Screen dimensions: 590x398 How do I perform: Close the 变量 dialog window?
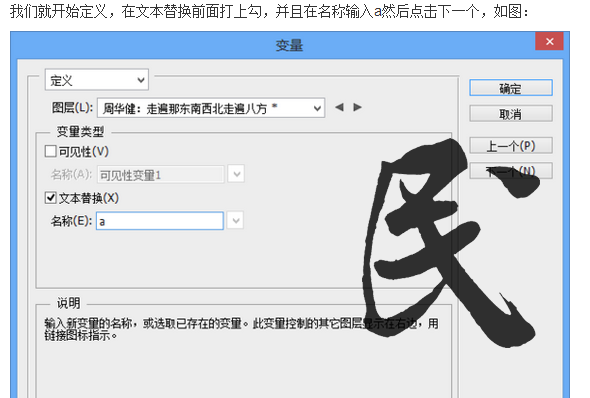pyautogui.click(x=549, y=41)
